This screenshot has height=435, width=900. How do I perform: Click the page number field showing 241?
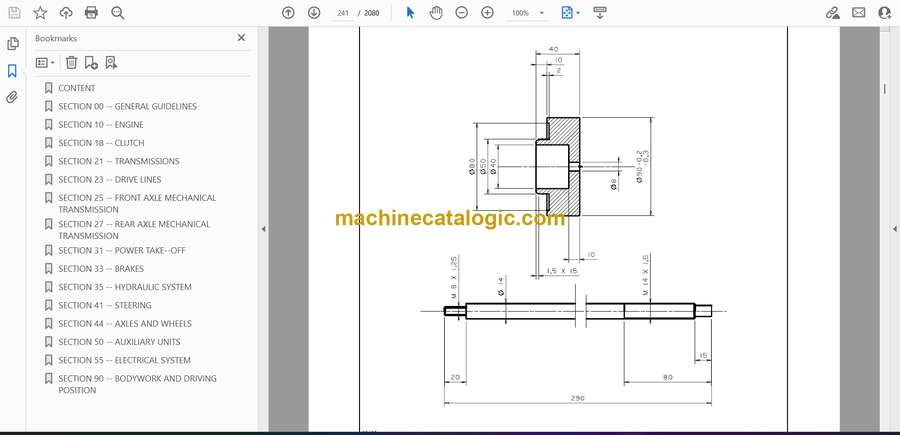[343, 13]
